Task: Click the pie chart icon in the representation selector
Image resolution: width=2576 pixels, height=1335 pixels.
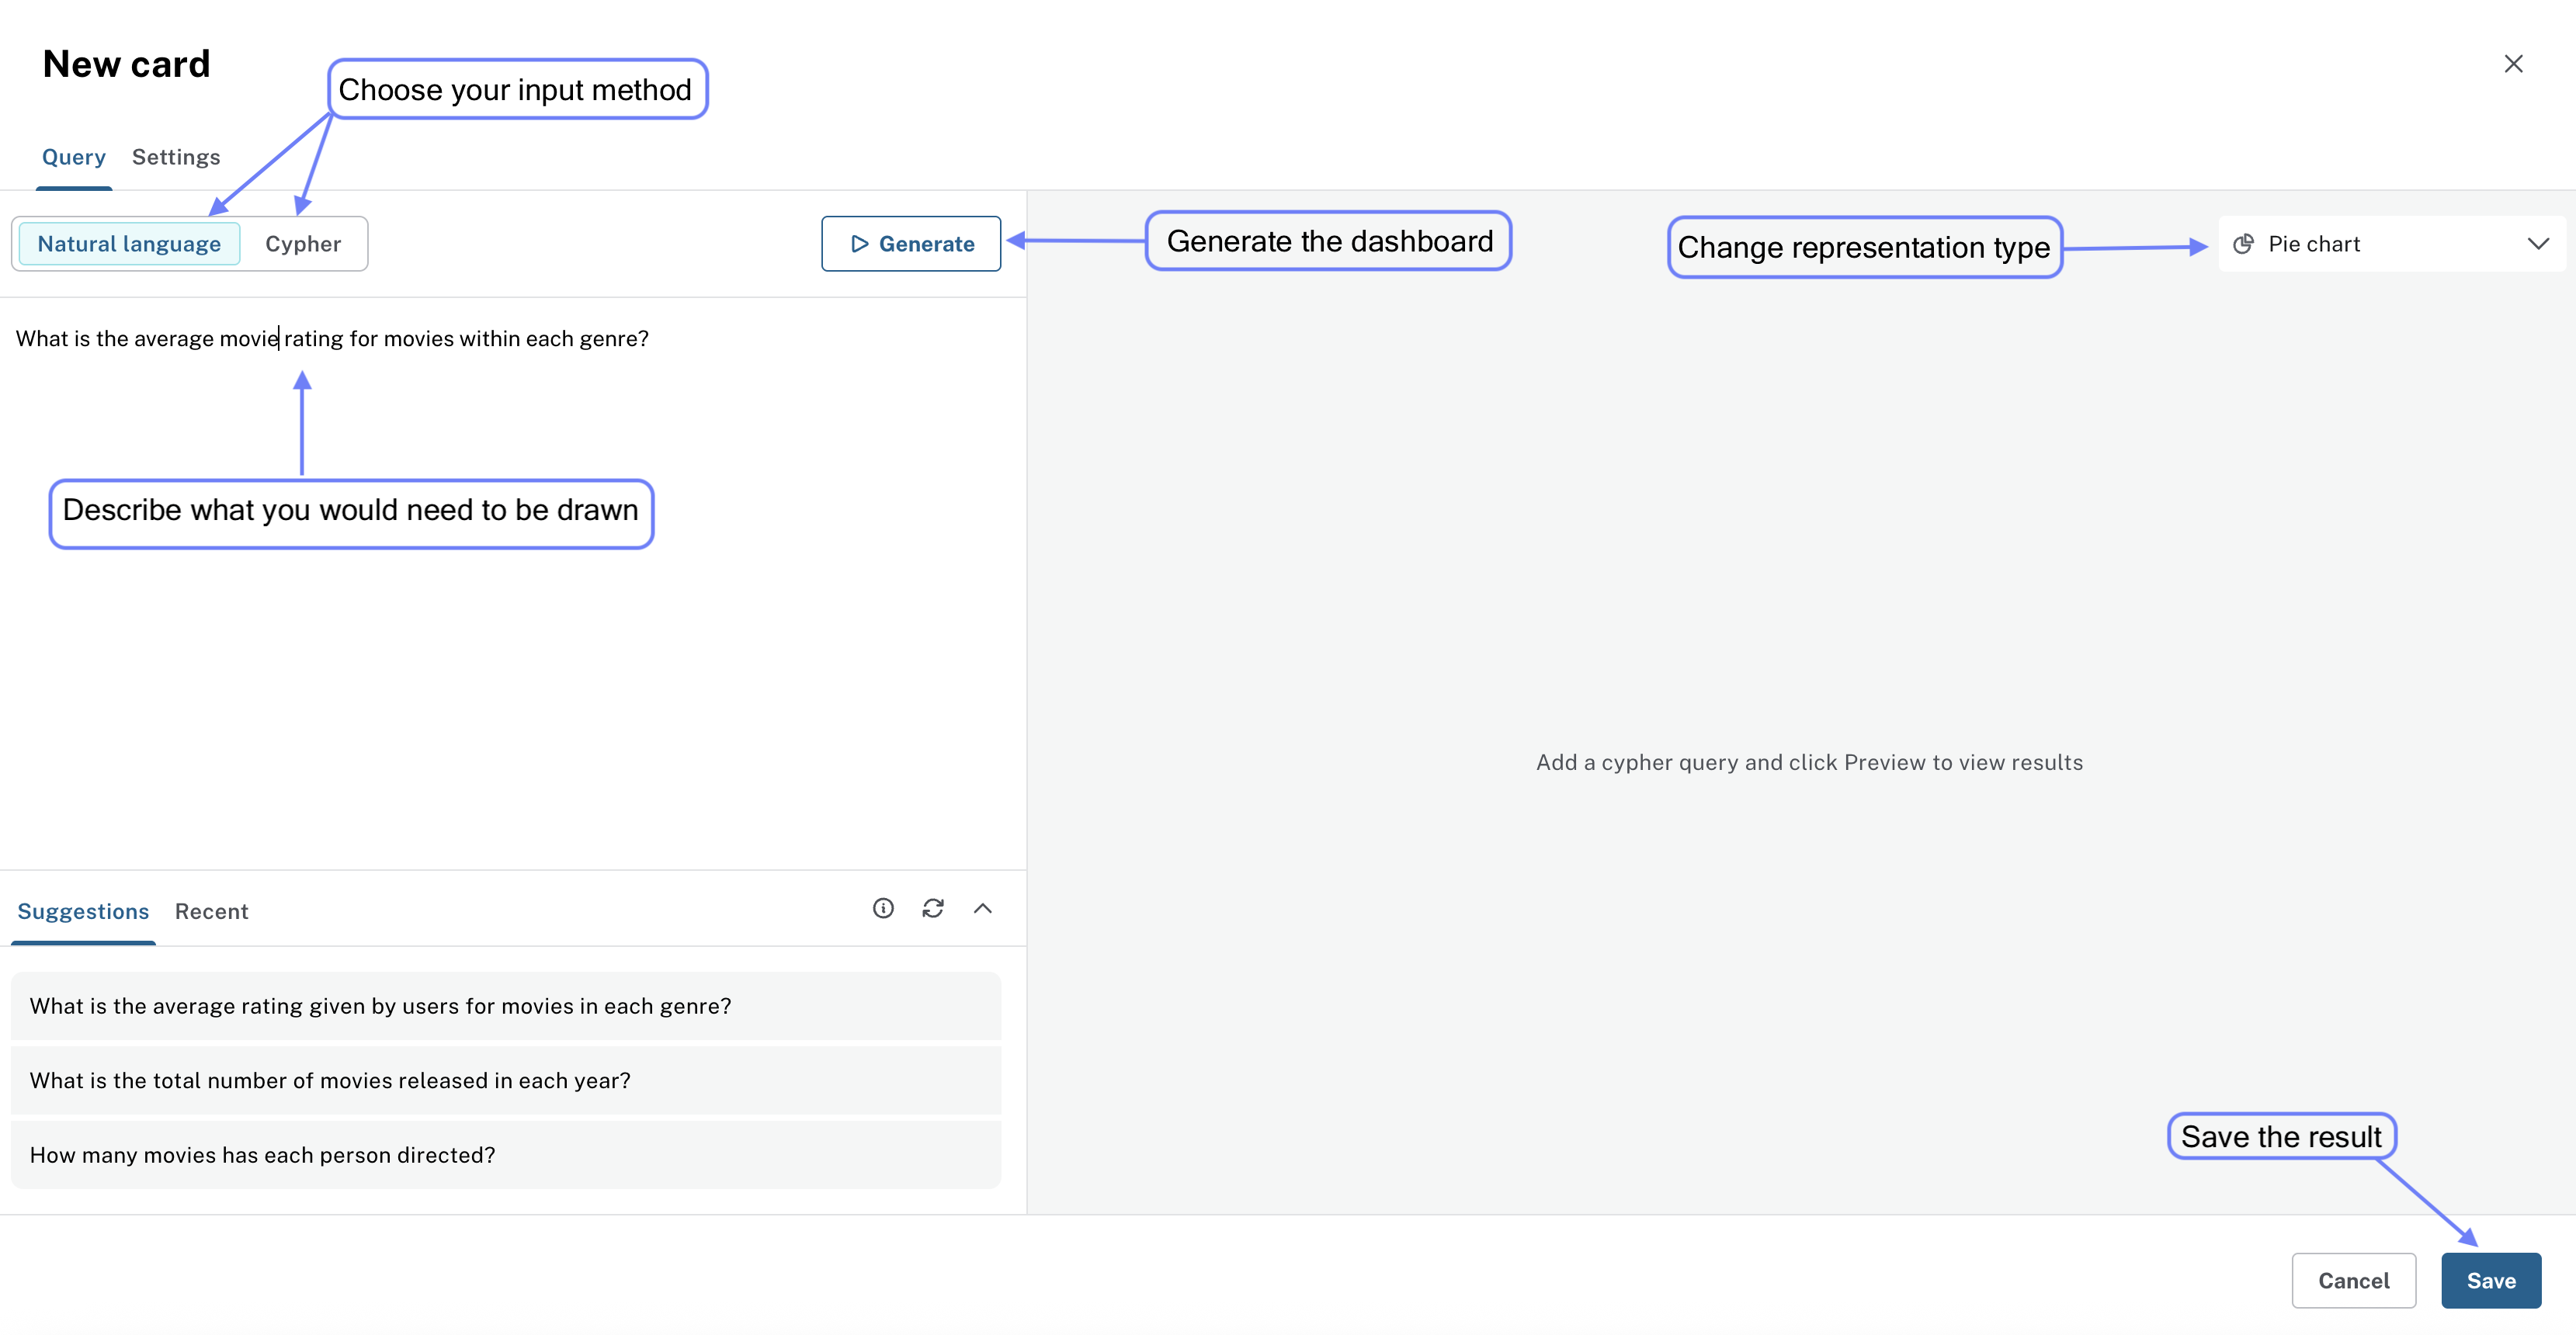Action: (x=2243, y=243)
